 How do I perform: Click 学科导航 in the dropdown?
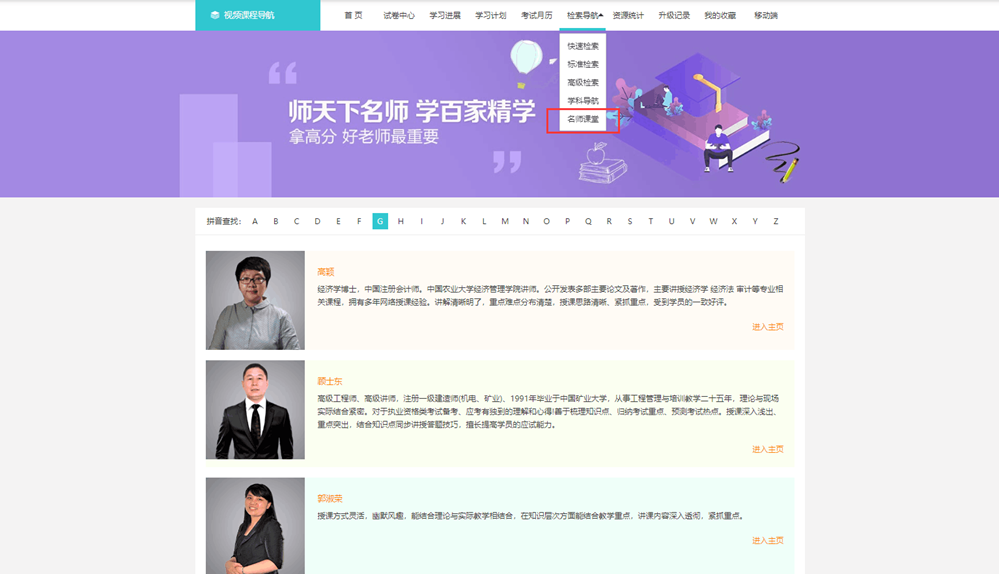[583, 100]
